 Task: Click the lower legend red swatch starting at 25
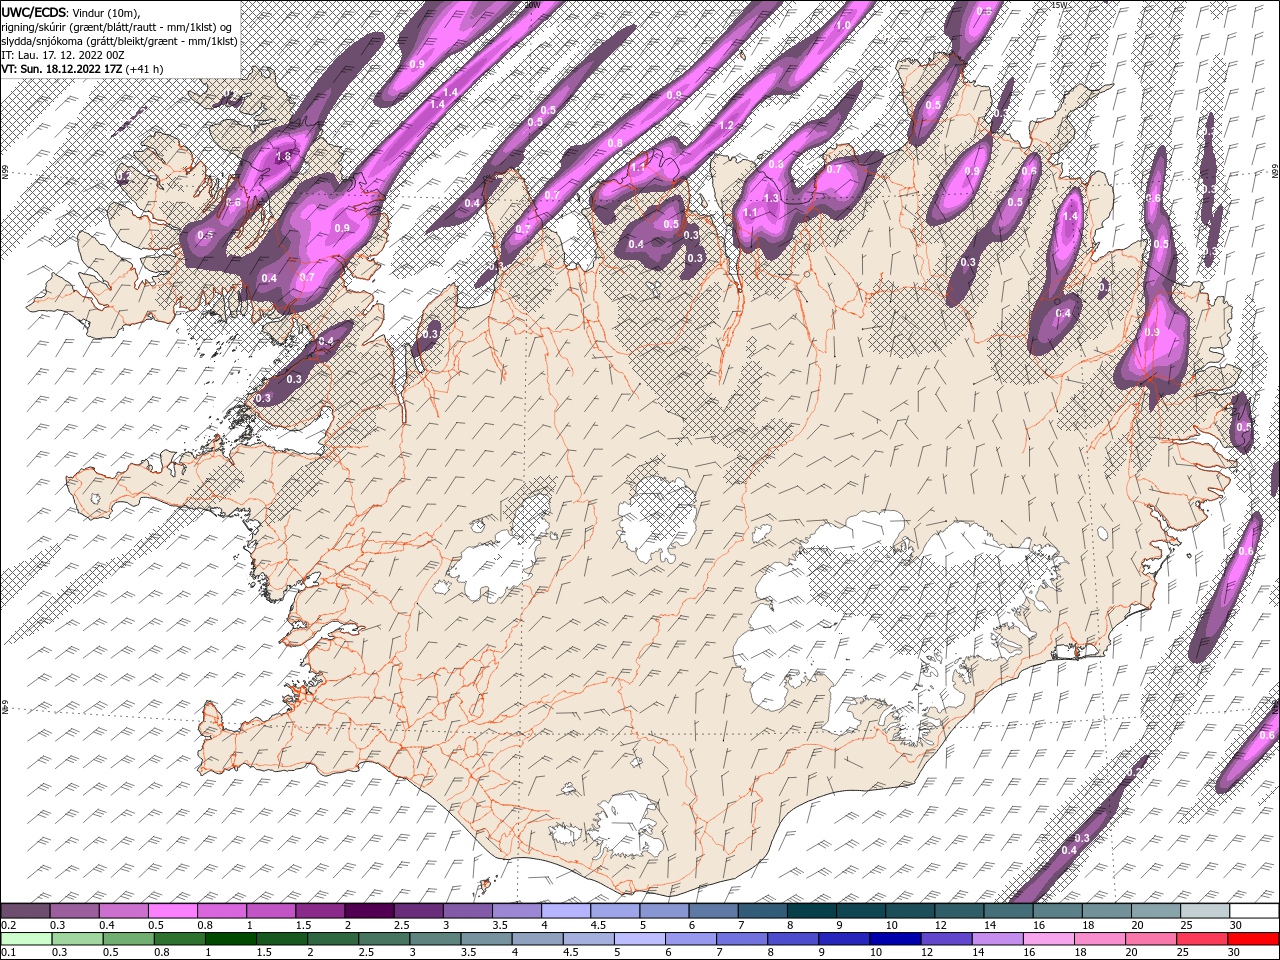tap(1201, 939)
